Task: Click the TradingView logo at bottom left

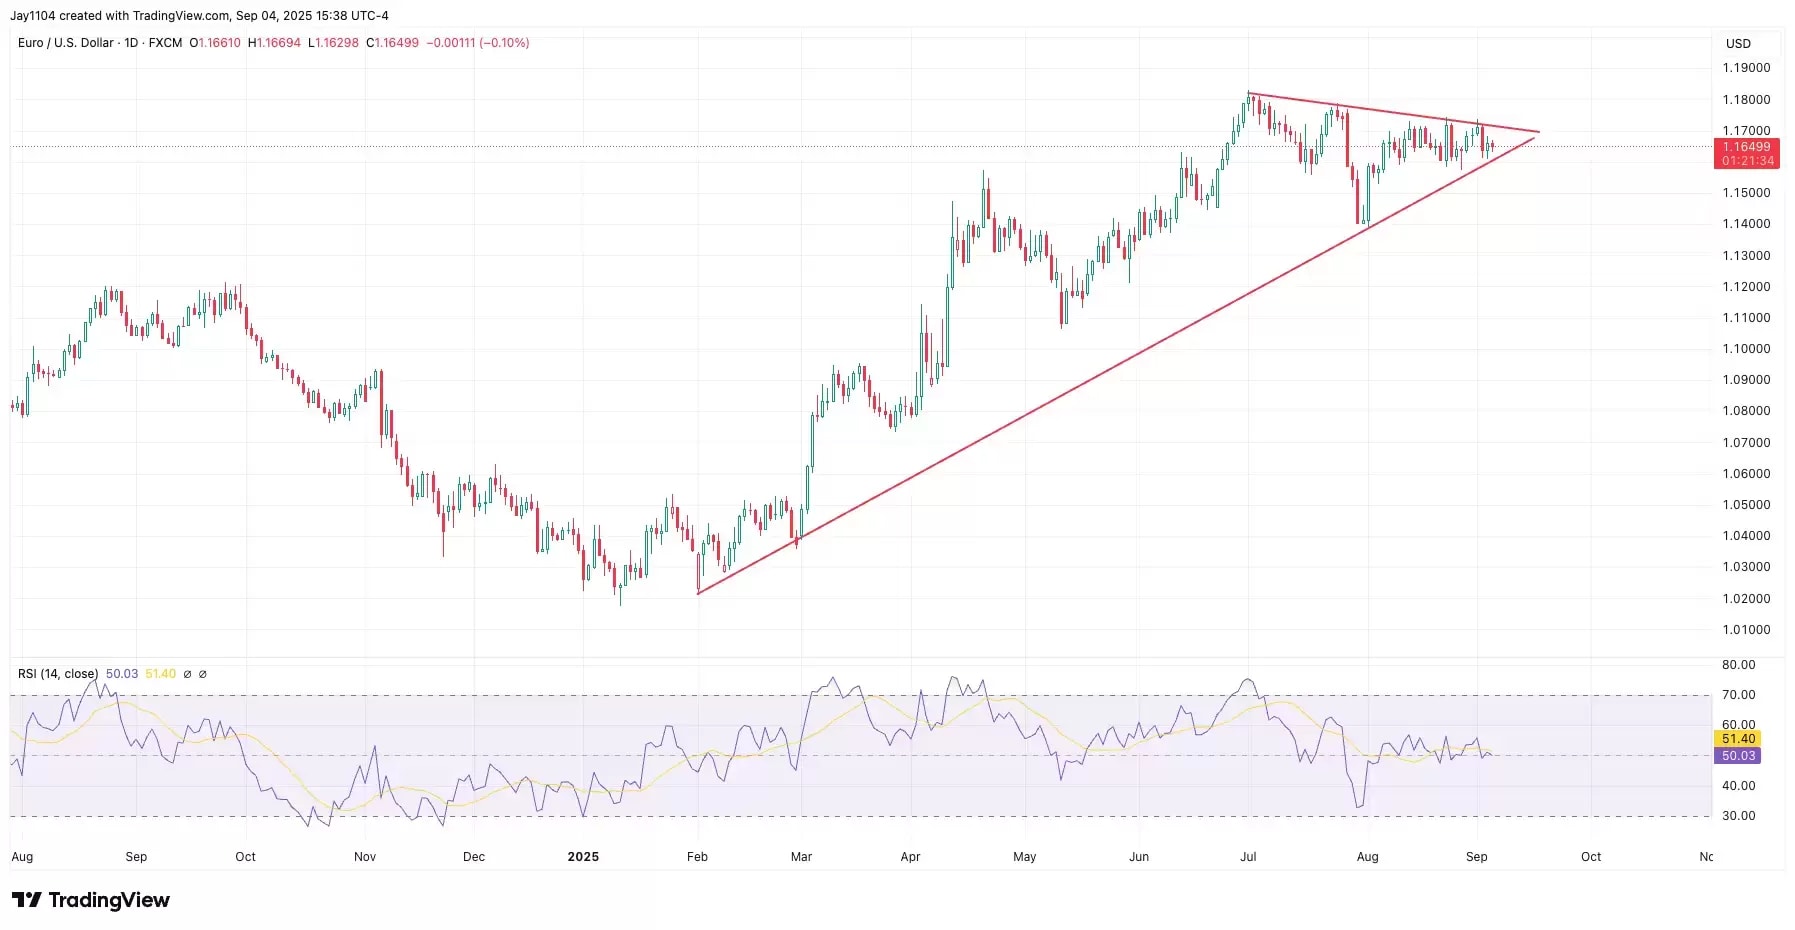Action: pos(91,900)
